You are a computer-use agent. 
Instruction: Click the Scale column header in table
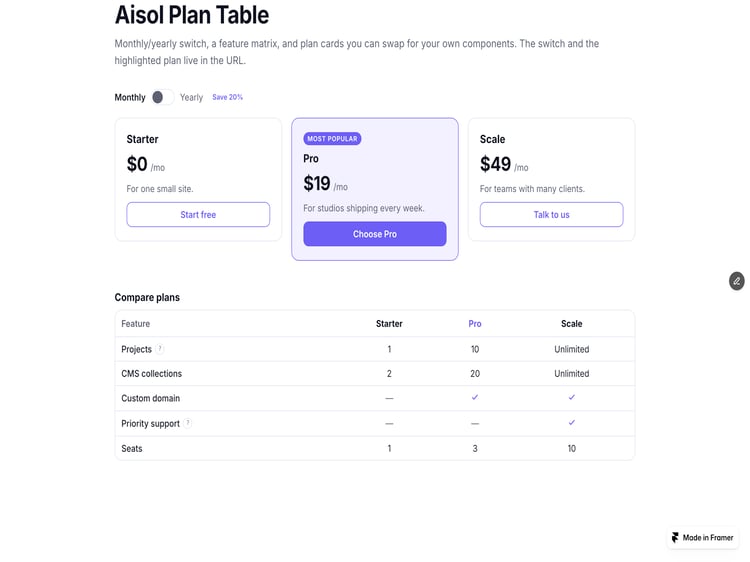click(572, 324)
